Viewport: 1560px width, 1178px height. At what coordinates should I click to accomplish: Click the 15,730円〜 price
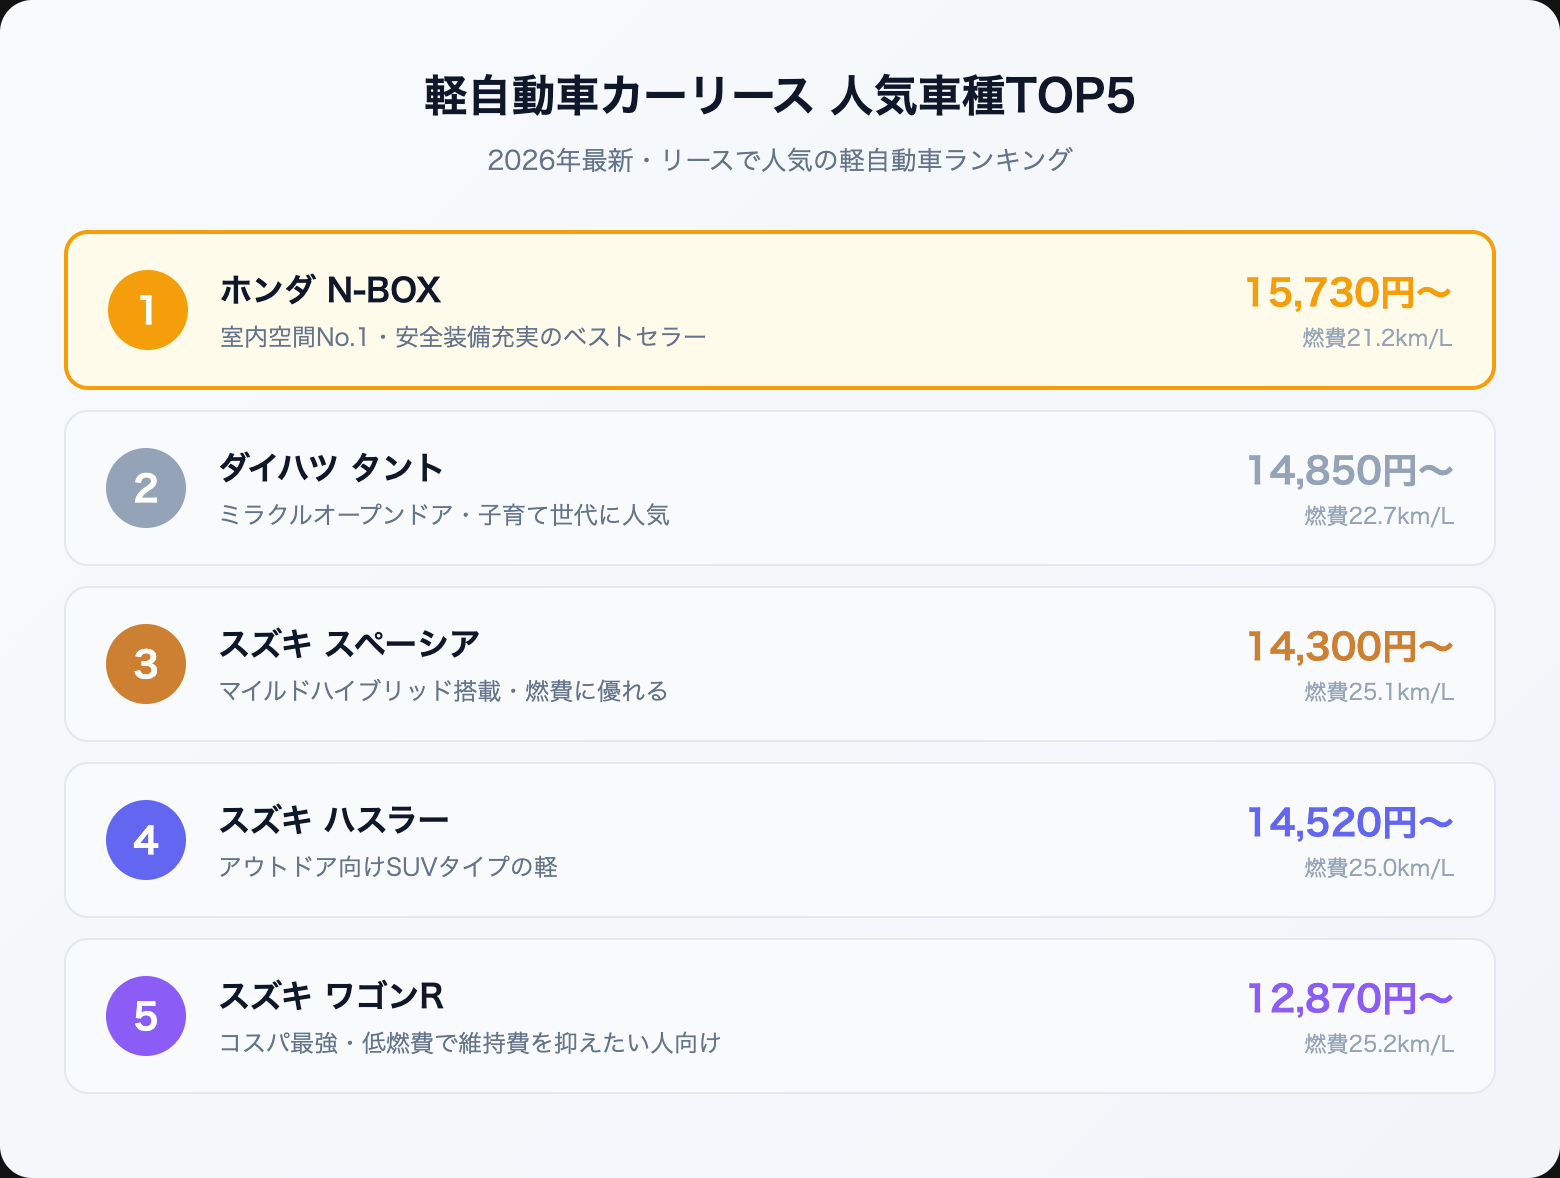[x=1348, y=292]
